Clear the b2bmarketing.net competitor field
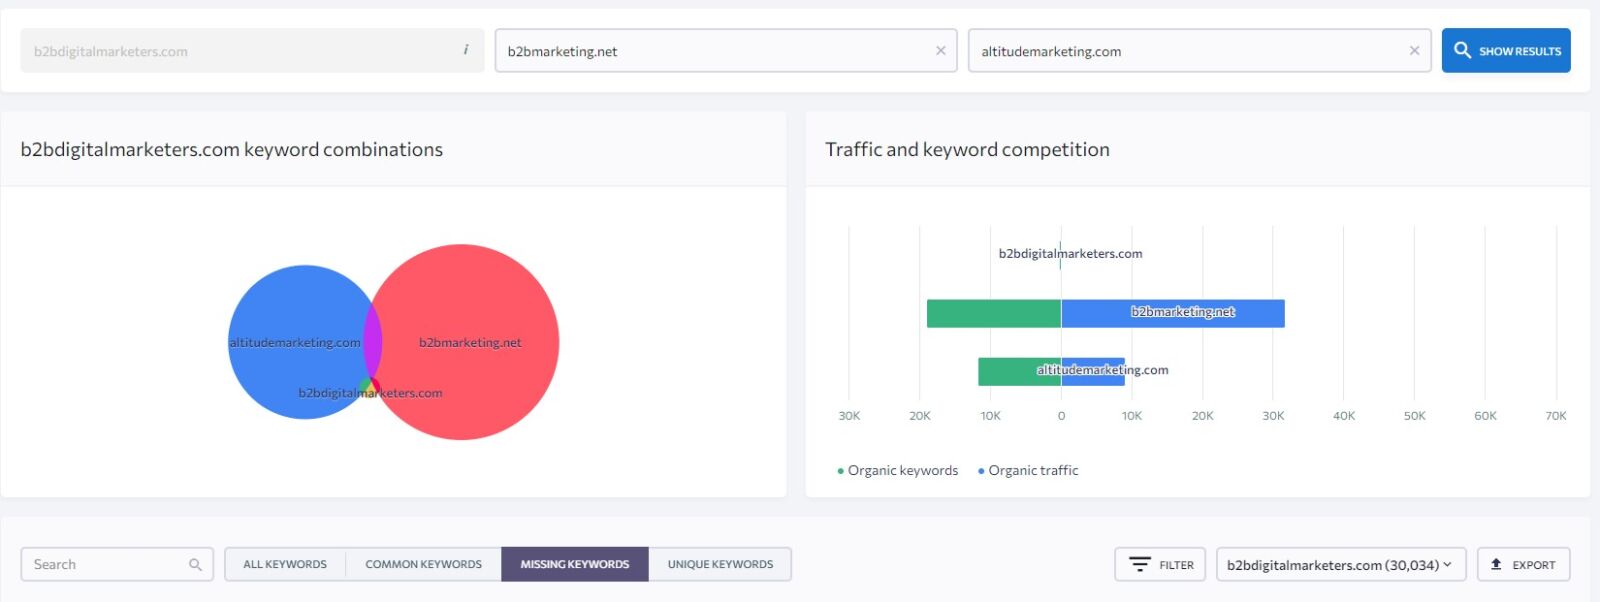The height and width of the screenshot is (602, 1600). [x=940, y=51]
